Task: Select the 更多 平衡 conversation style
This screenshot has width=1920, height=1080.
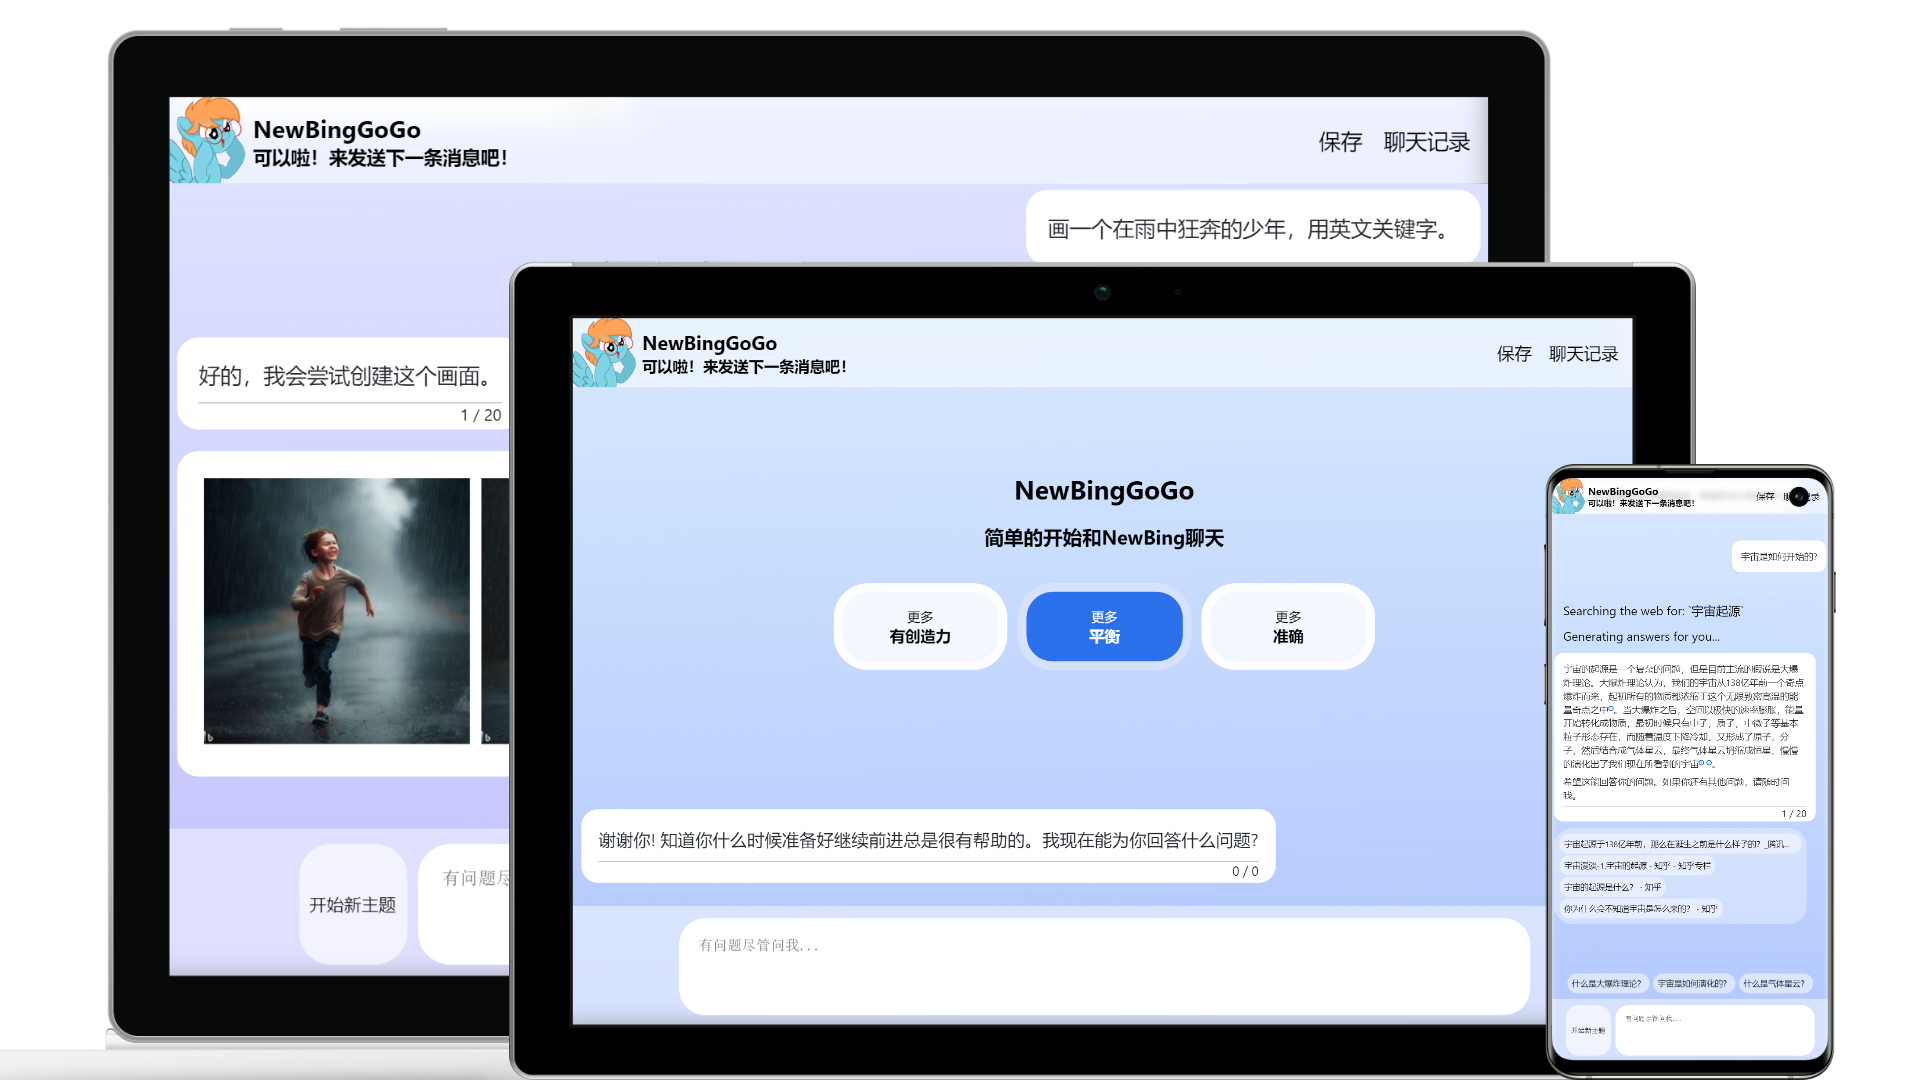Action: [1104, 627]
